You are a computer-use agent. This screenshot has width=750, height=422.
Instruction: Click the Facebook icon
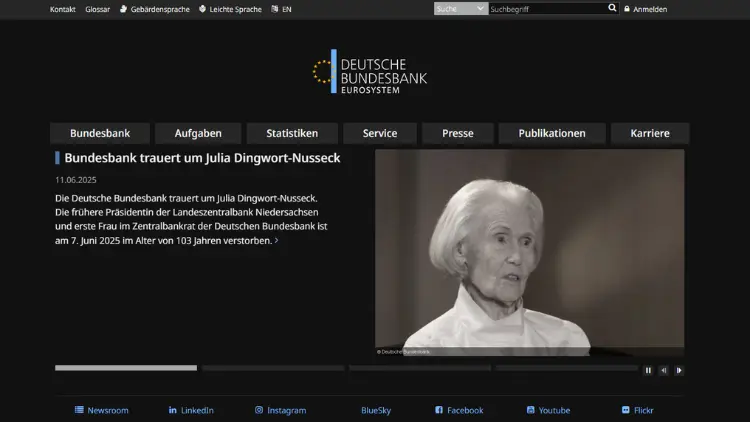click(x=439, y=410)
